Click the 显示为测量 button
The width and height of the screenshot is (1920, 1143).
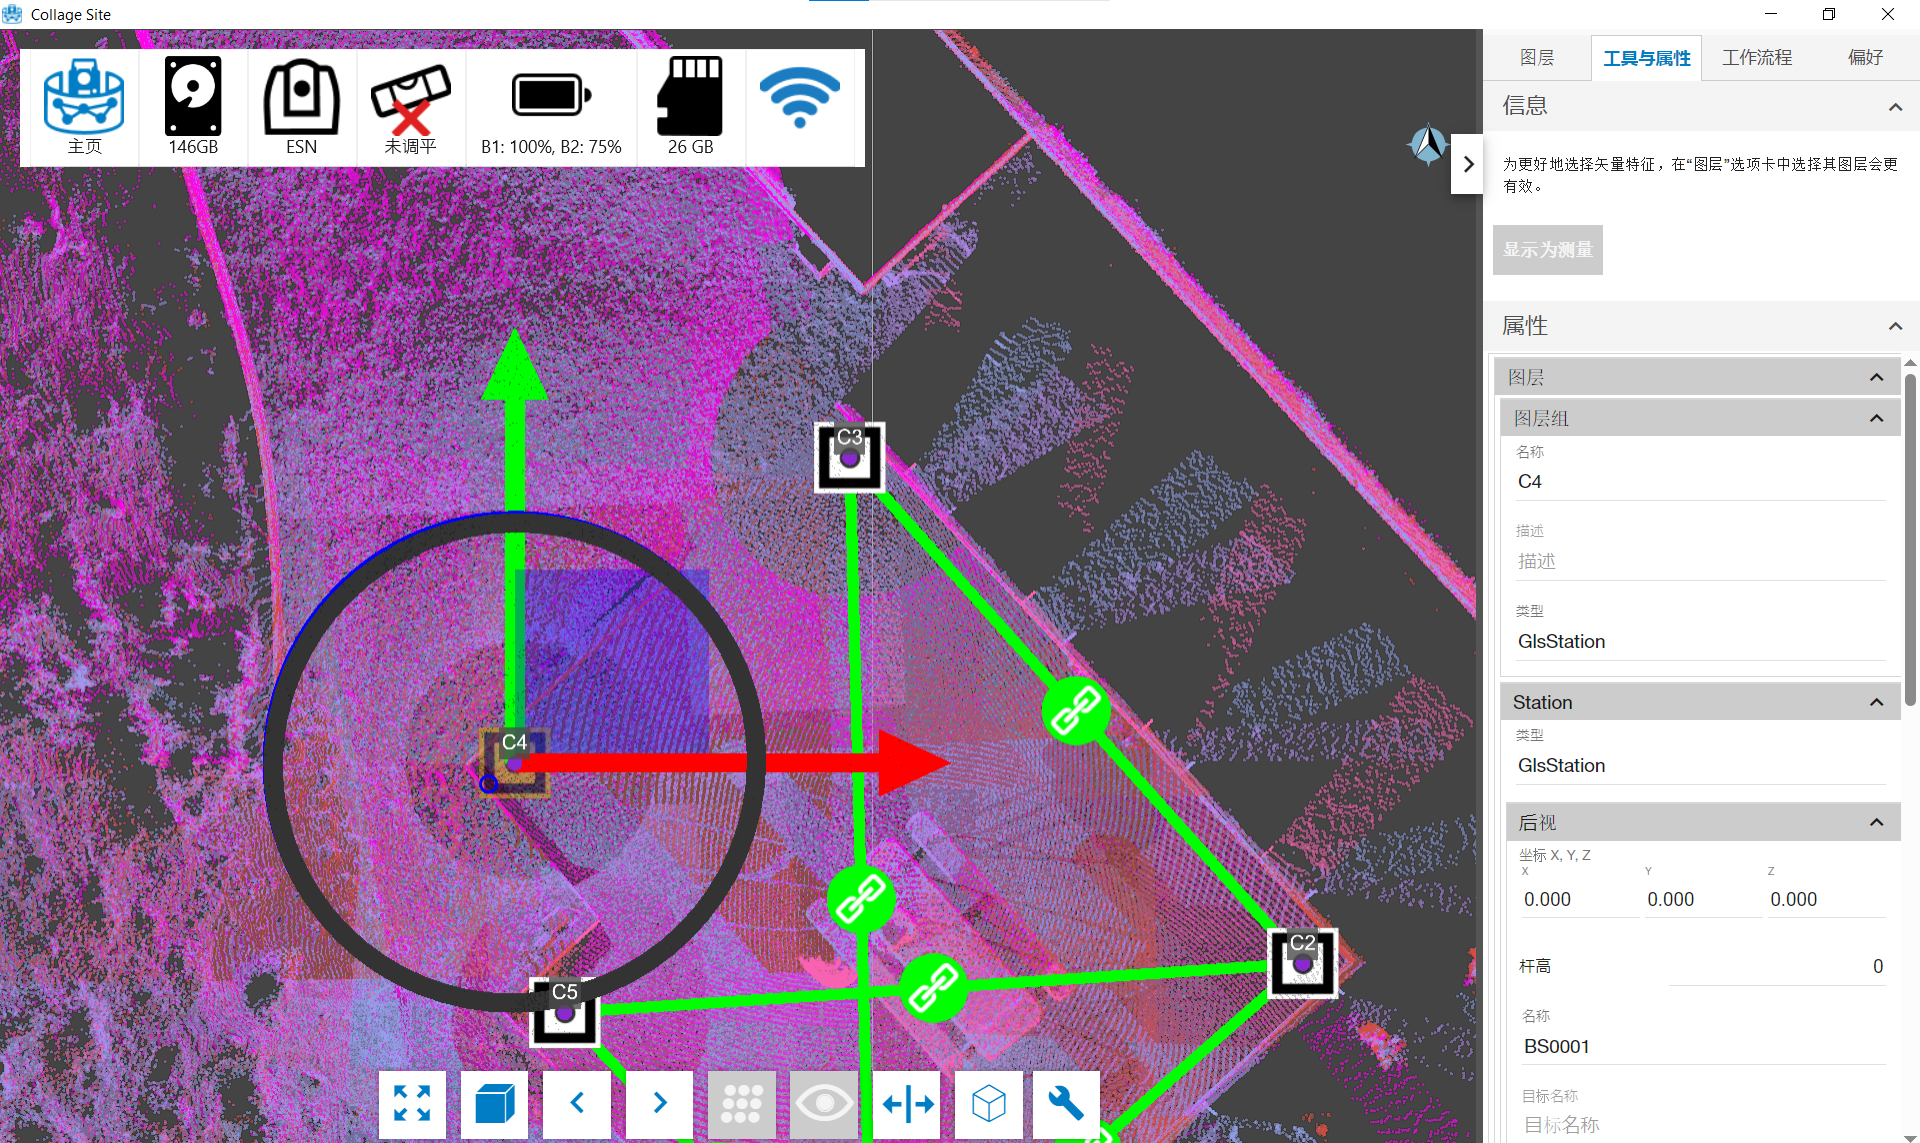[1547, 250]
